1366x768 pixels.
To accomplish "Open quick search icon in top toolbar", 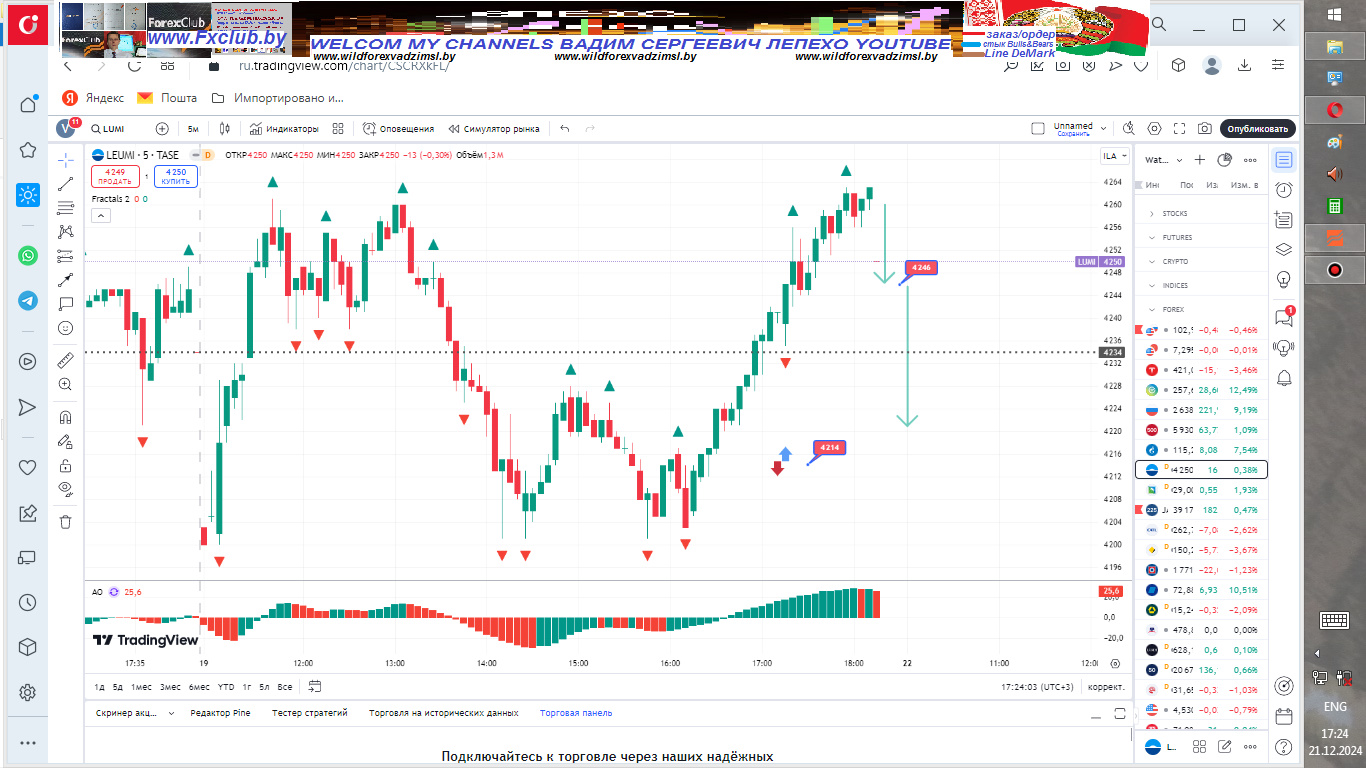I will 1129,129.
